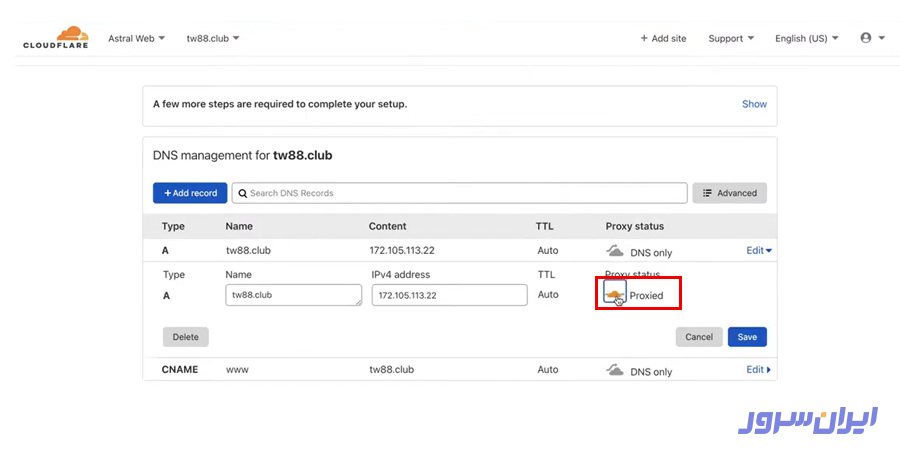Click the Cloudflare logo
The image size is (900, 450).
tap(56, 38)
